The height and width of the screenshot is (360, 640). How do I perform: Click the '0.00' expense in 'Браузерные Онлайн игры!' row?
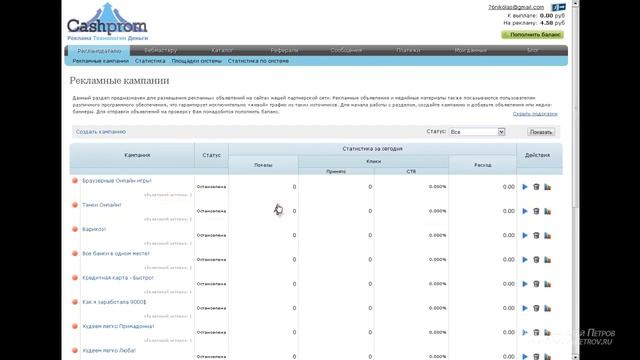click(509, 187)
